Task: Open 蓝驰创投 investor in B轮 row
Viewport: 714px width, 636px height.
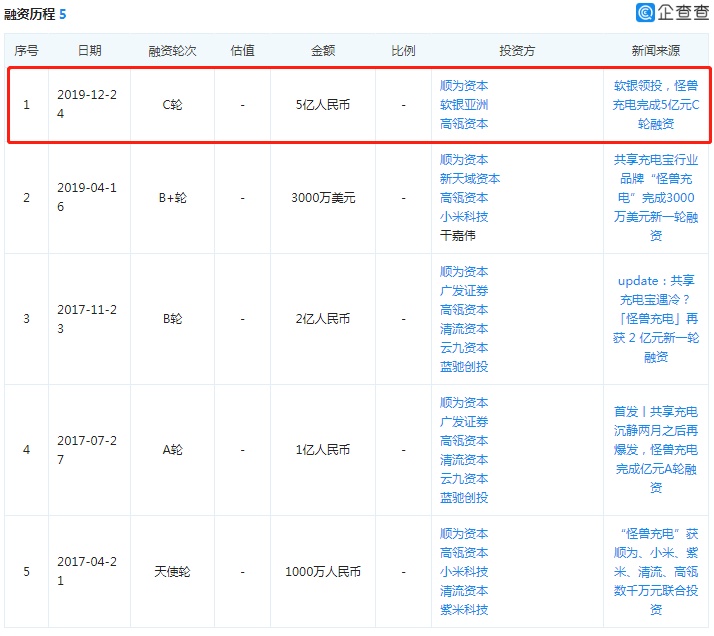Action: [464, 367]
